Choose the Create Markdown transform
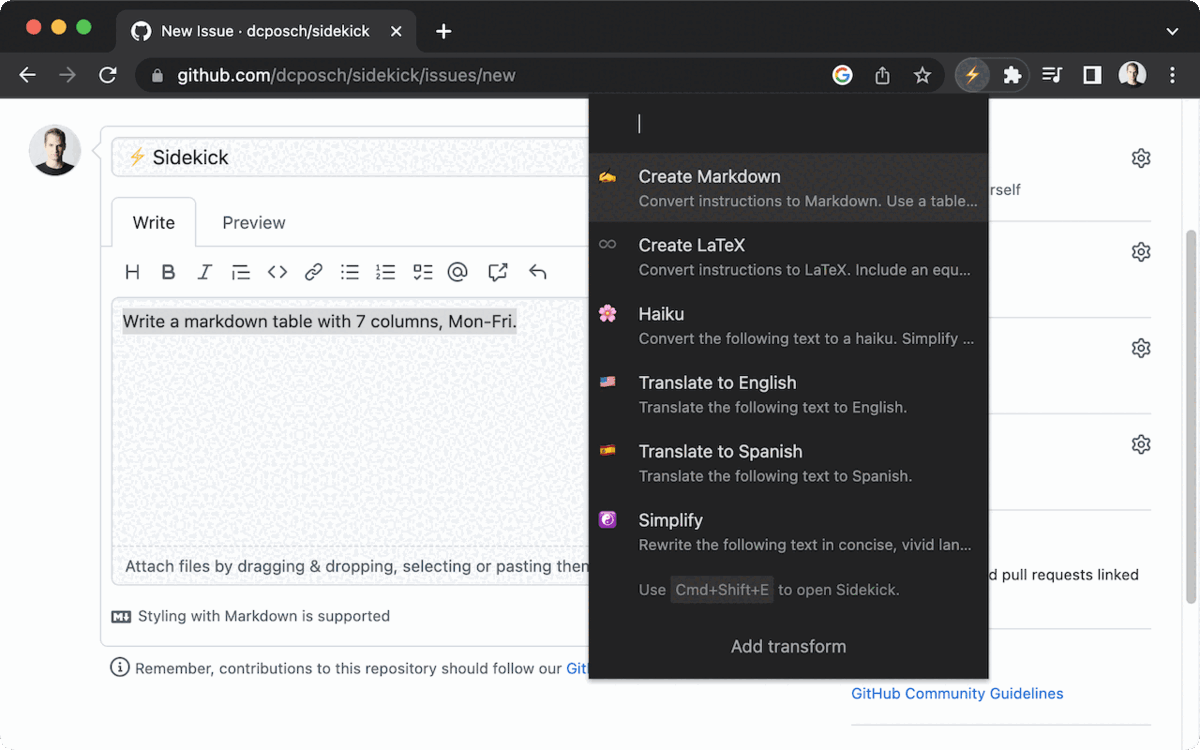 click(788, 187)
